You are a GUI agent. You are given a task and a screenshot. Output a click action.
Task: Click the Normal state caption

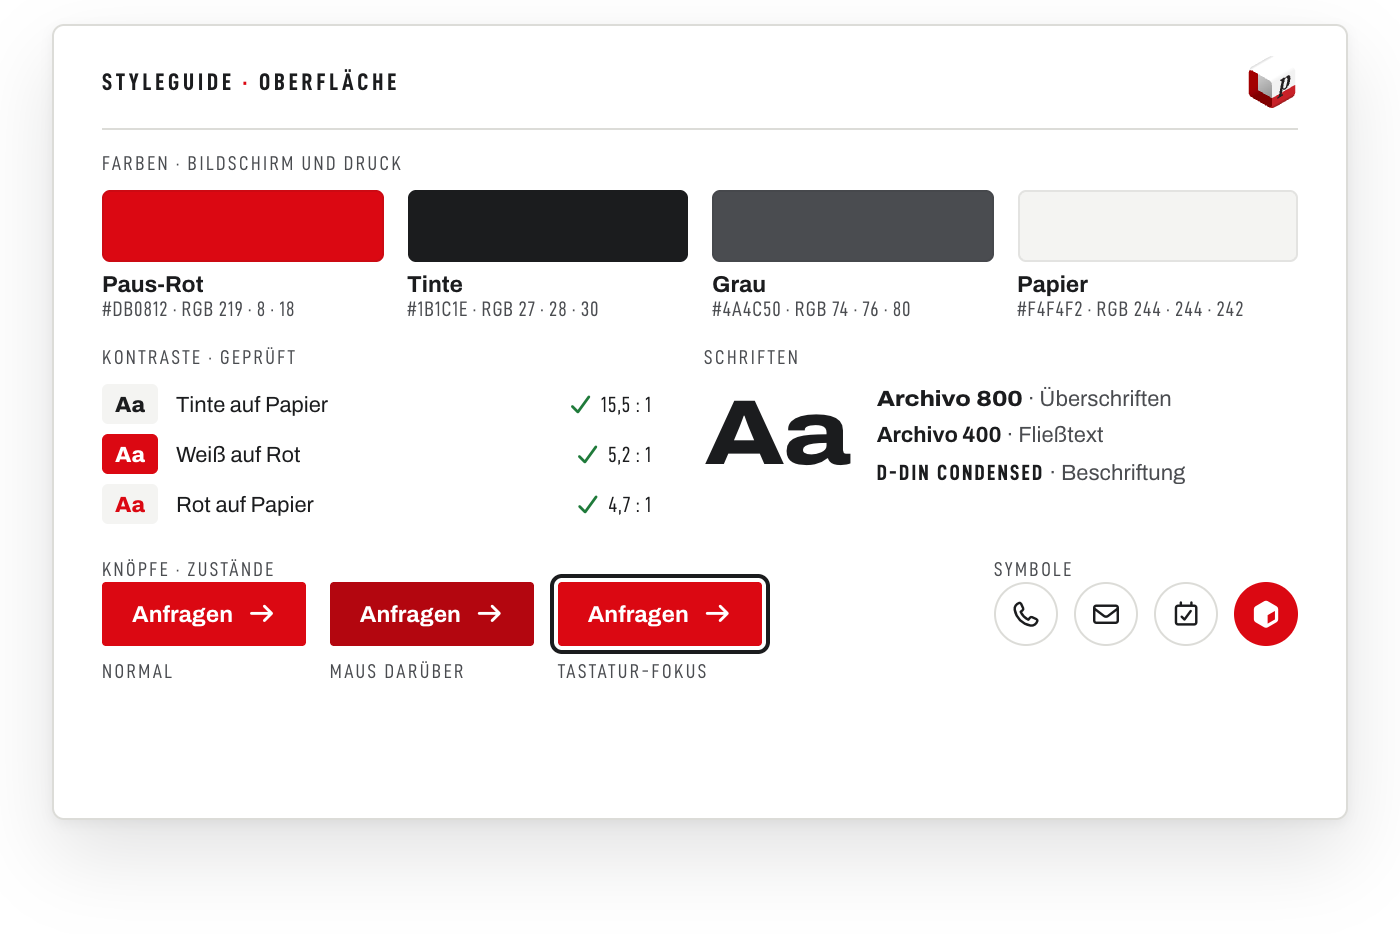pos(138,672)
